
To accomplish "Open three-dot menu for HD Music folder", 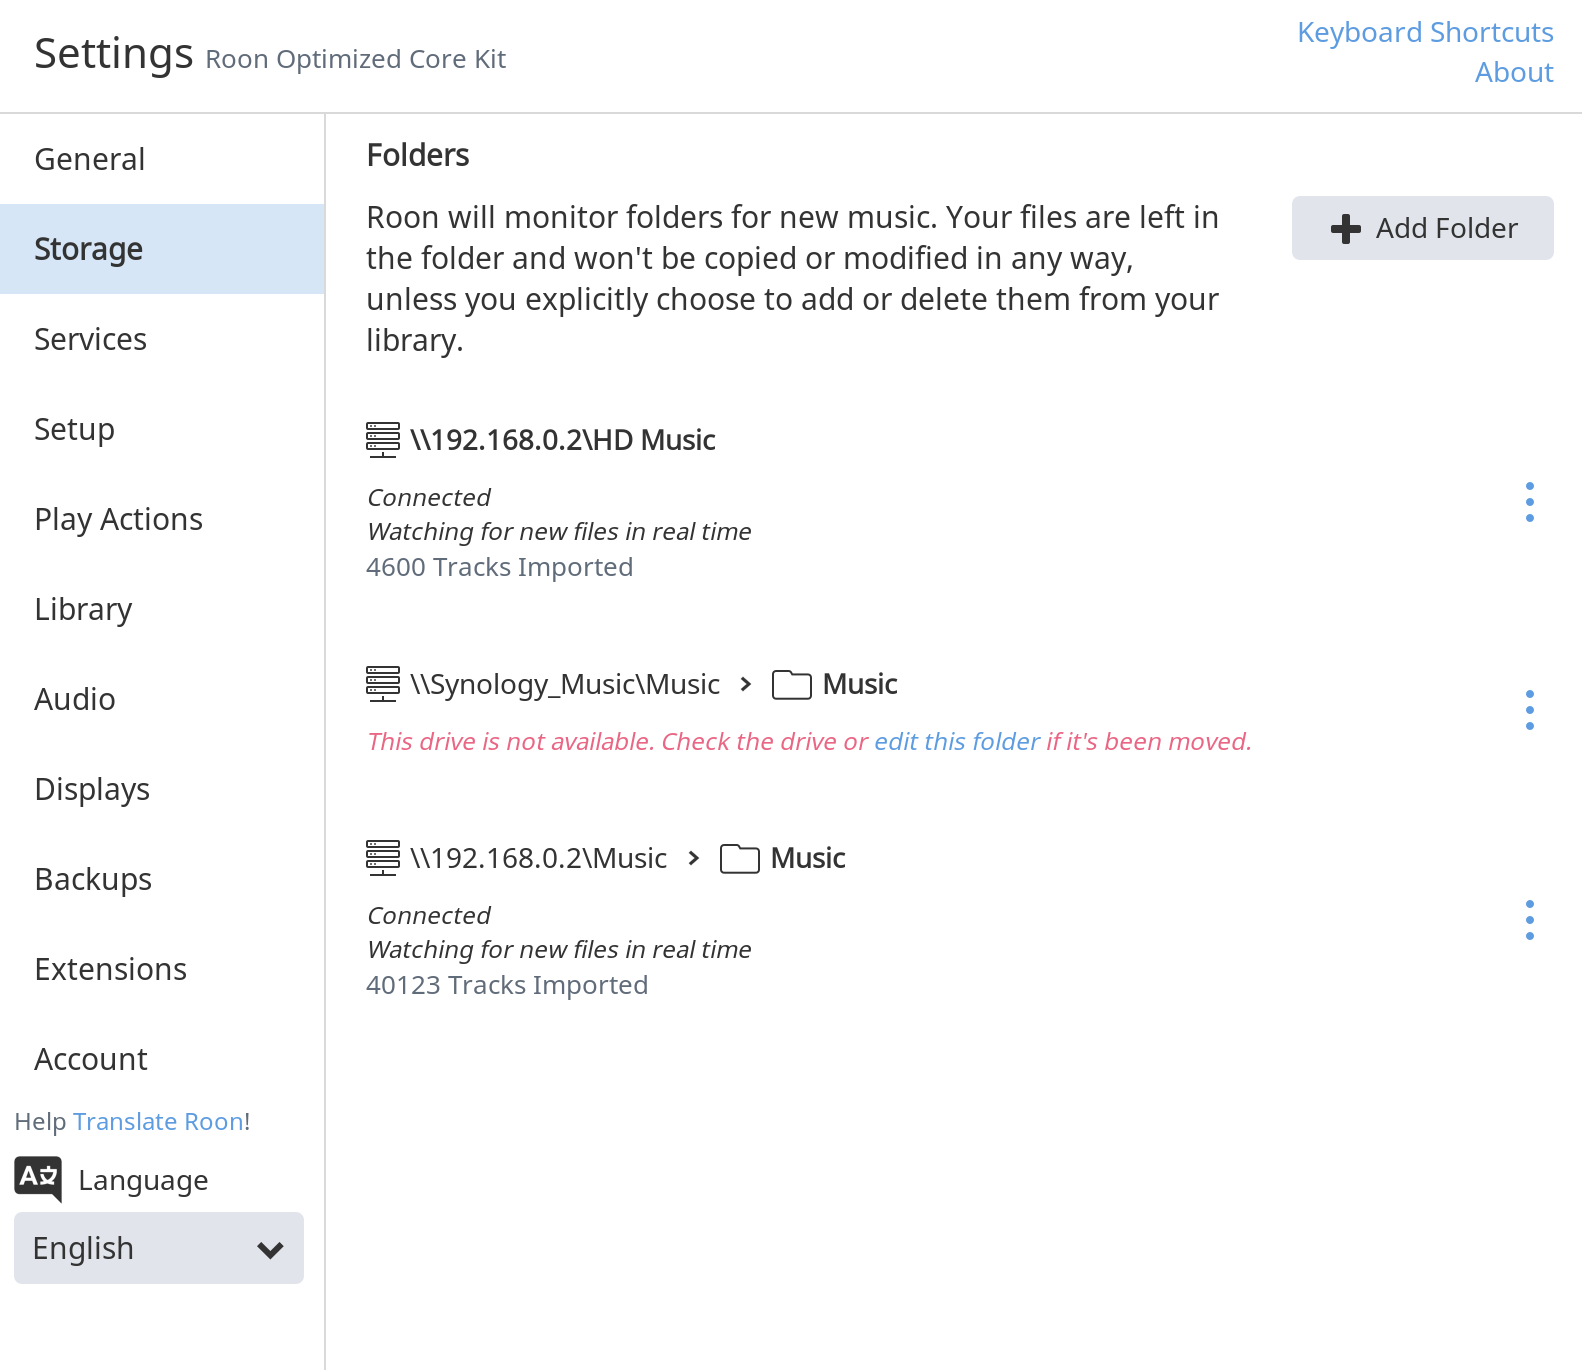I will point(1529,502).
